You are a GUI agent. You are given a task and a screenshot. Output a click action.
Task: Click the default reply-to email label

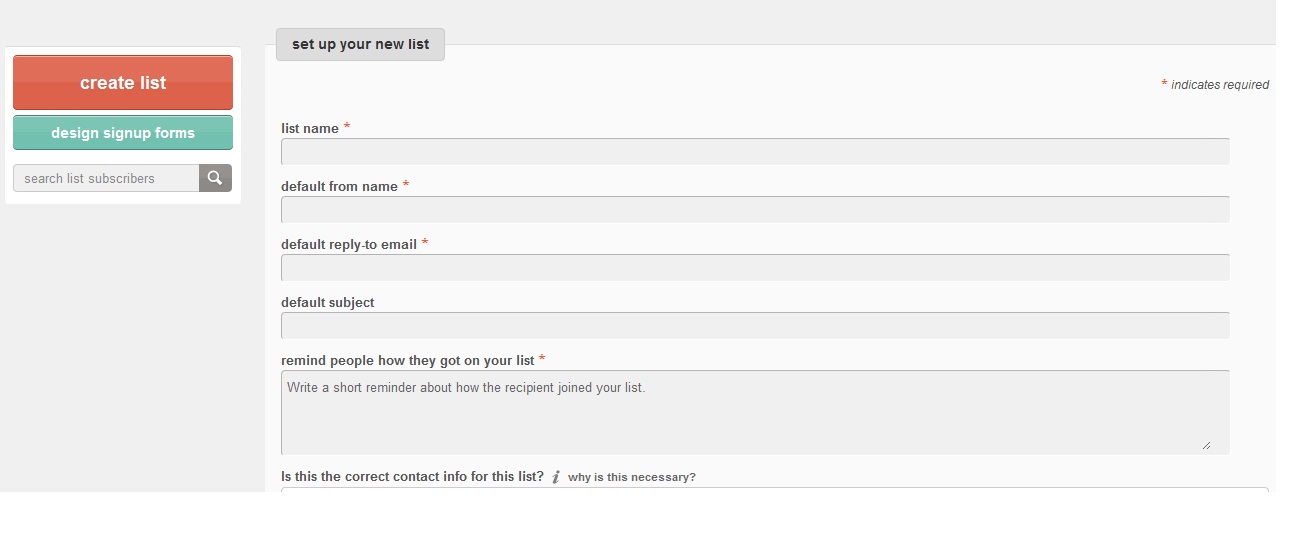click(349, 244)
